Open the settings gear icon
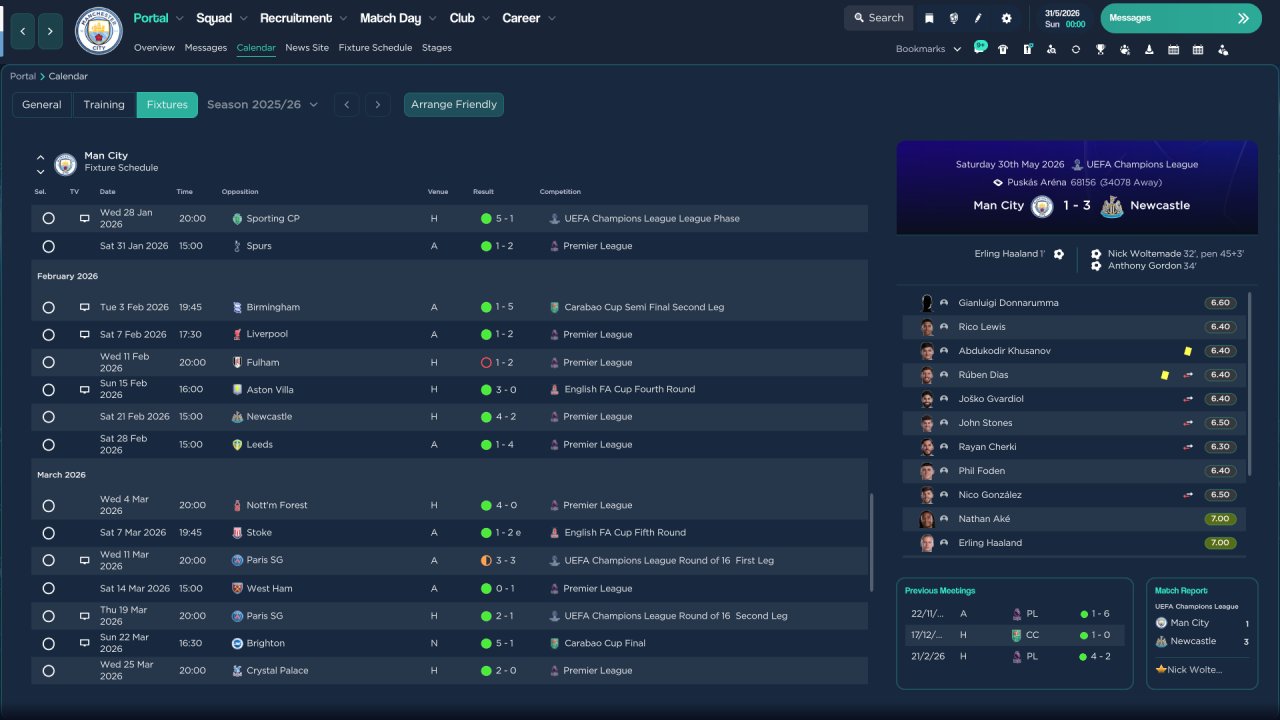 (x=1006, y=18)
